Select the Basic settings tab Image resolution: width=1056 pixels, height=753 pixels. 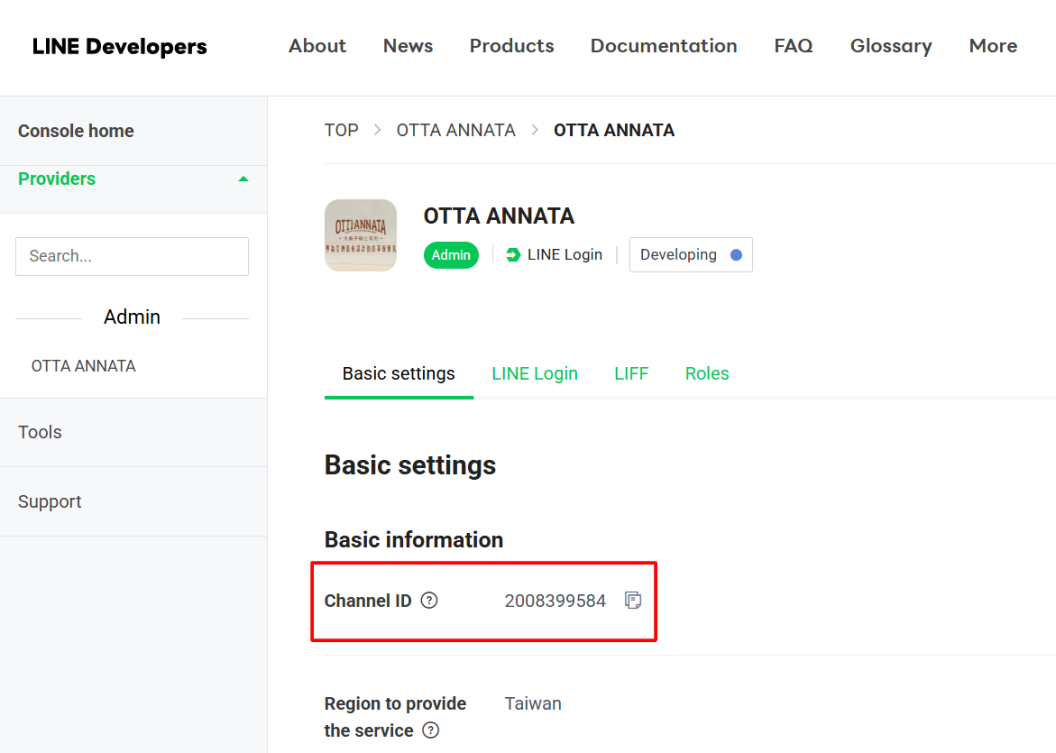(398, 374)
